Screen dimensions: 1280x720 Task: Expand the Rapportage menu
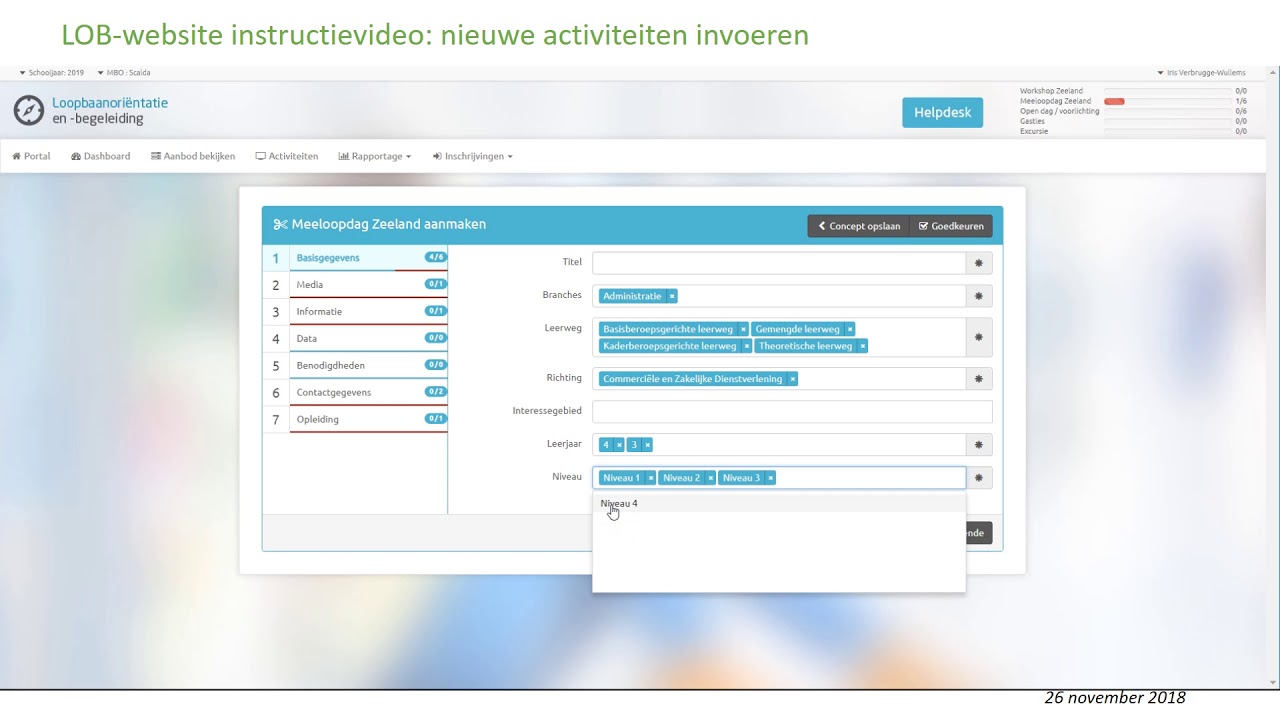tap(375, 156)
